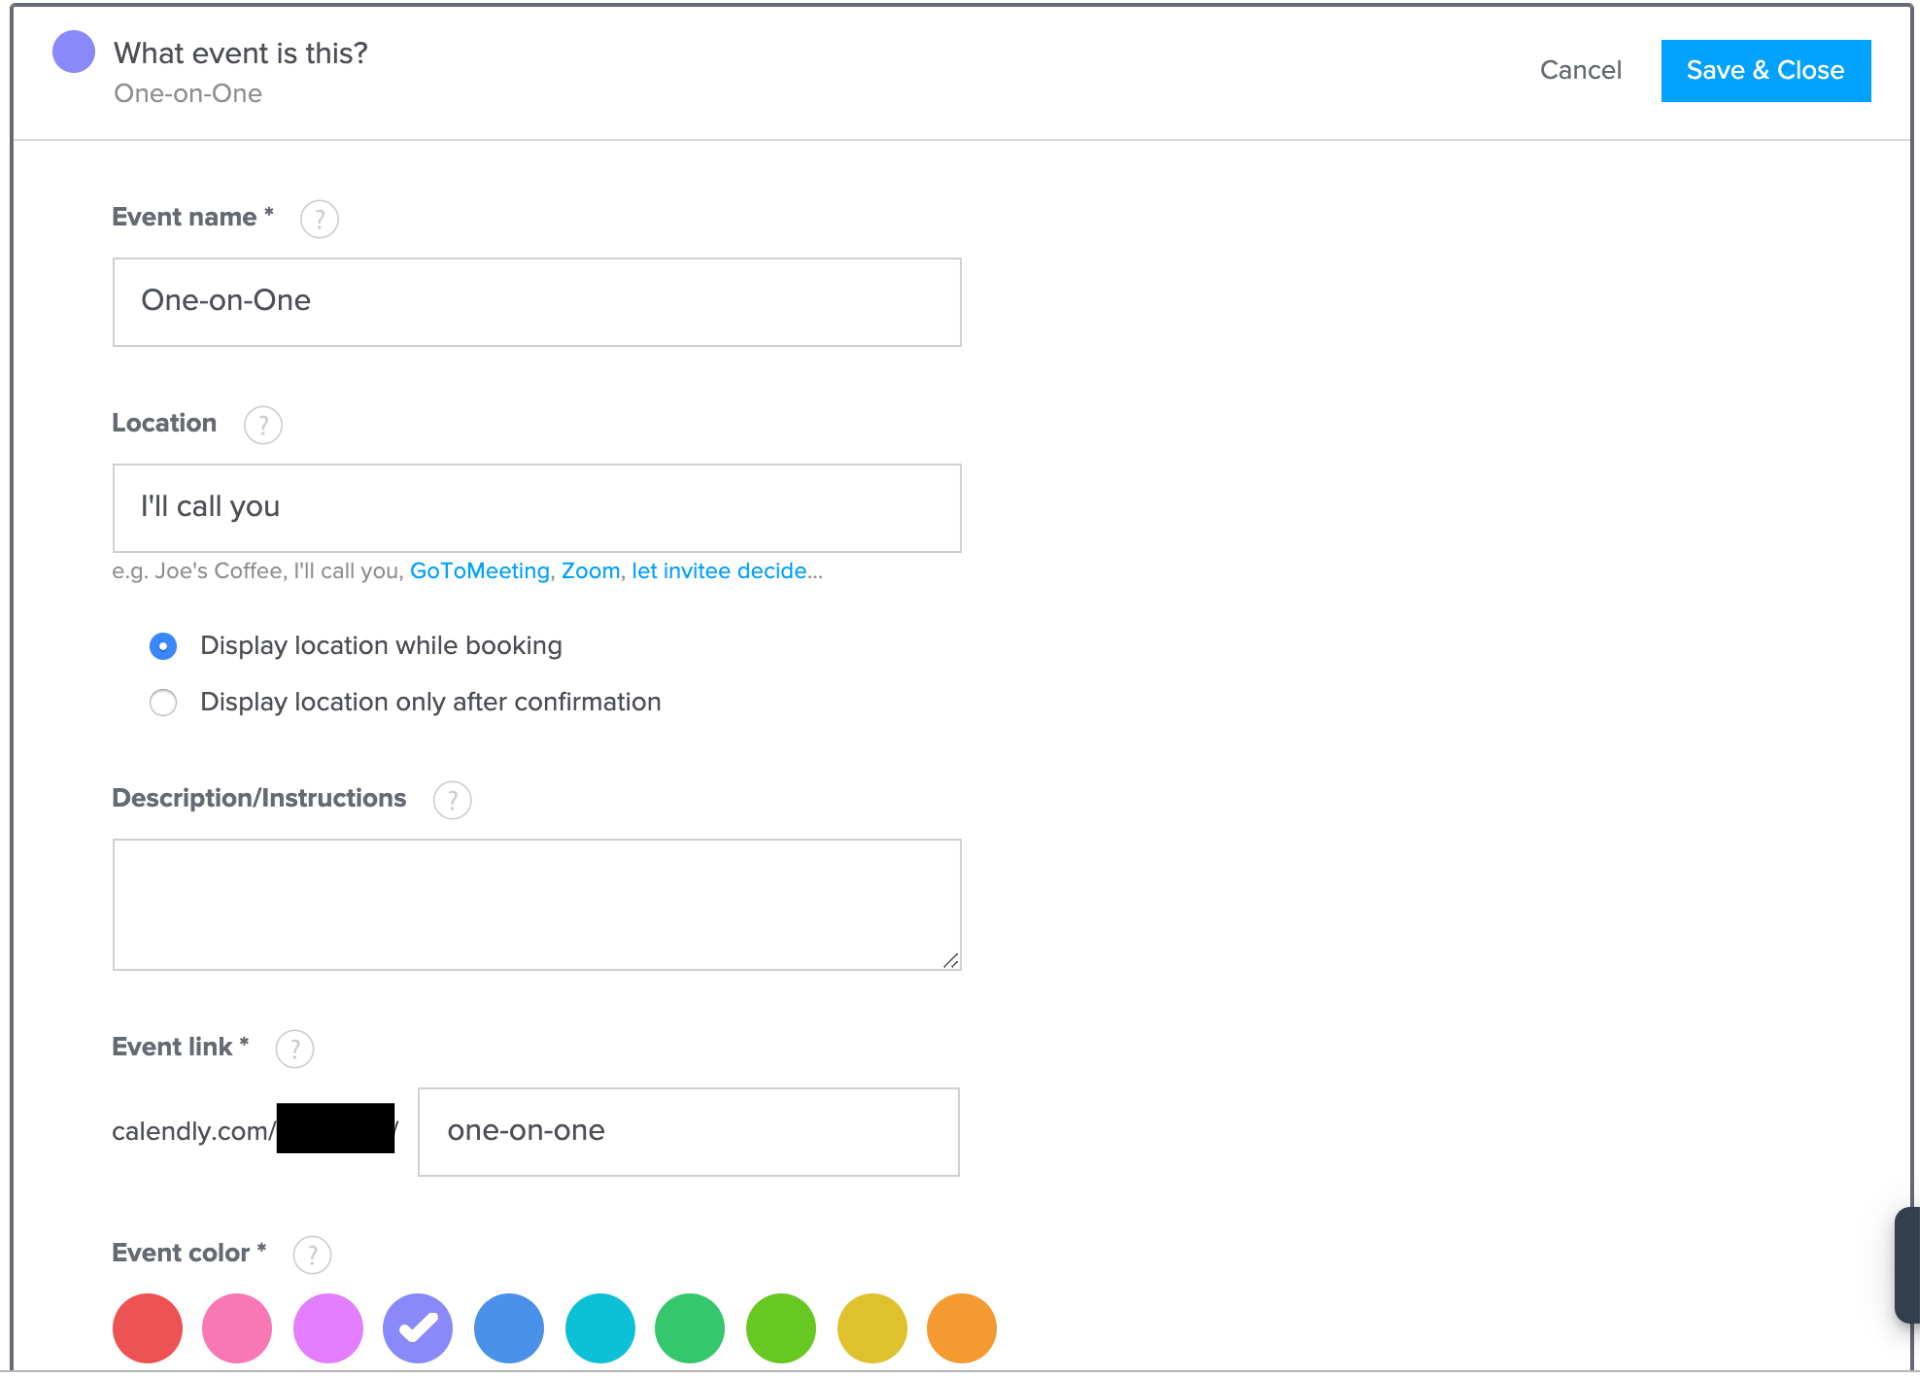Select 'Display location while booking'
The image size is (1920, 1376).
[163, 646]
